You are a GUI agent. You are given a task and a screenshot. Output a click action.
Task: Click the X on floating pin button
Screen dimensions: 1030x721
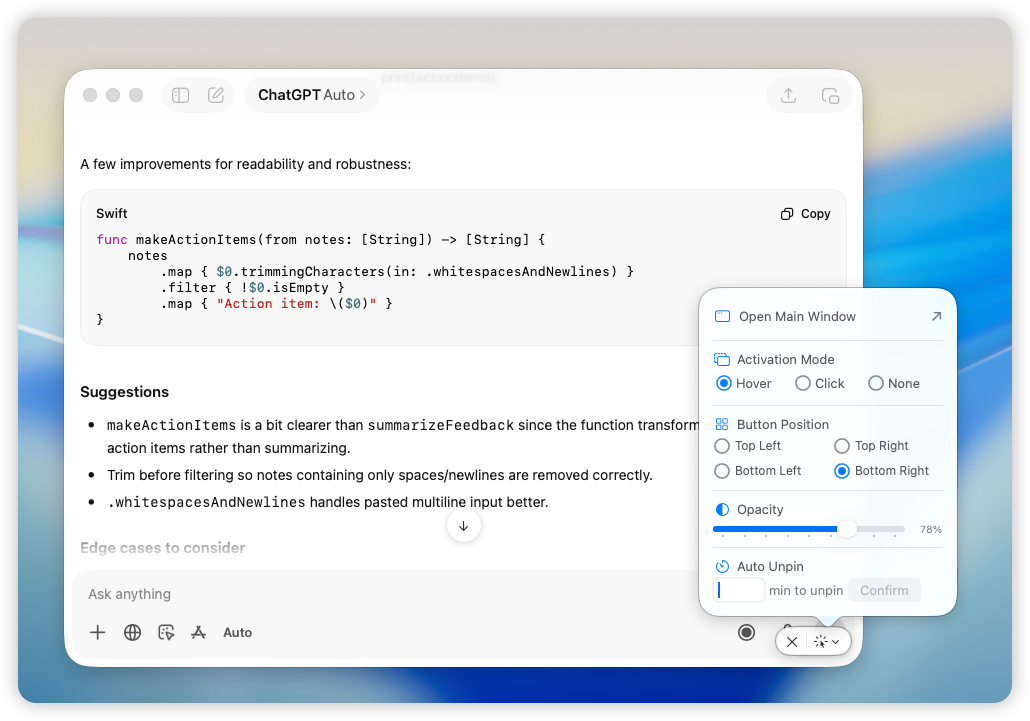click(x=792, y=642)
